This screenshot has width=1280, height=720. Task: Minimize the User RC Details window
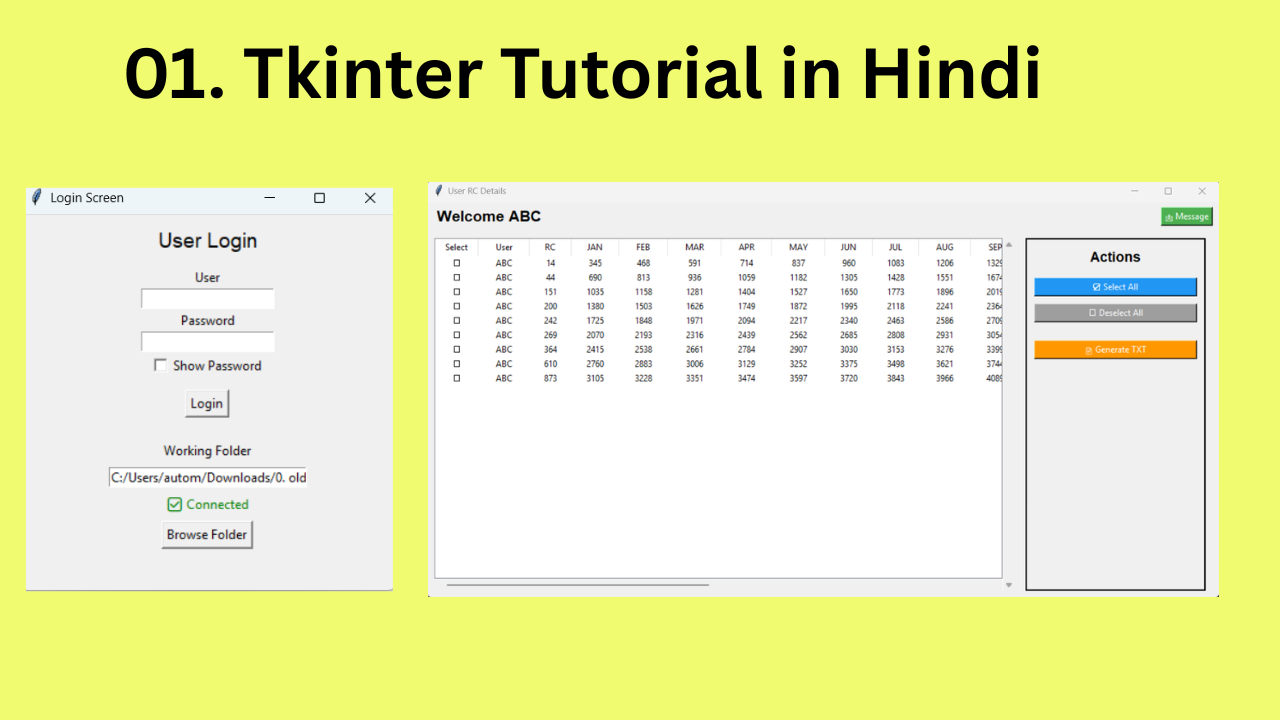1135,191
